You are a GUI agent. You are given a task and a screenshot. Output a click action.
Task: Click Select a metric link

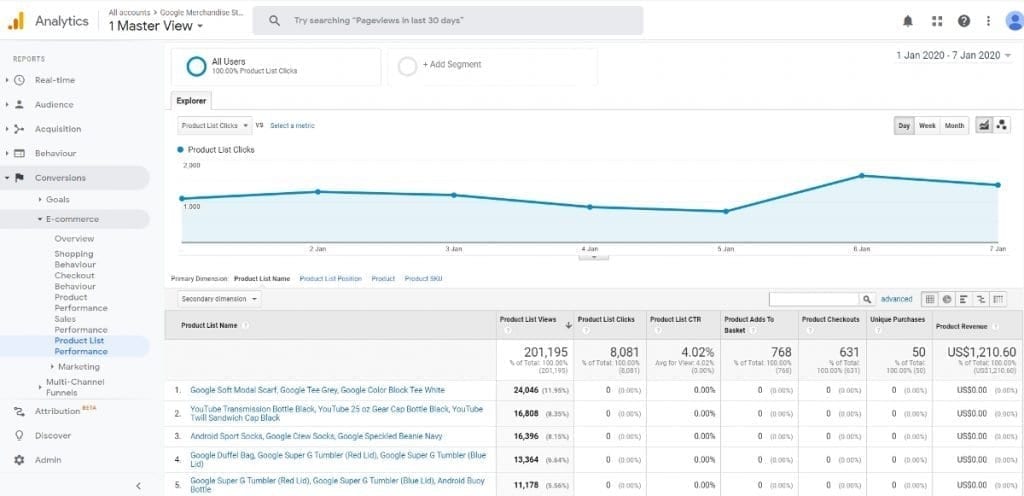coord(293,125)
